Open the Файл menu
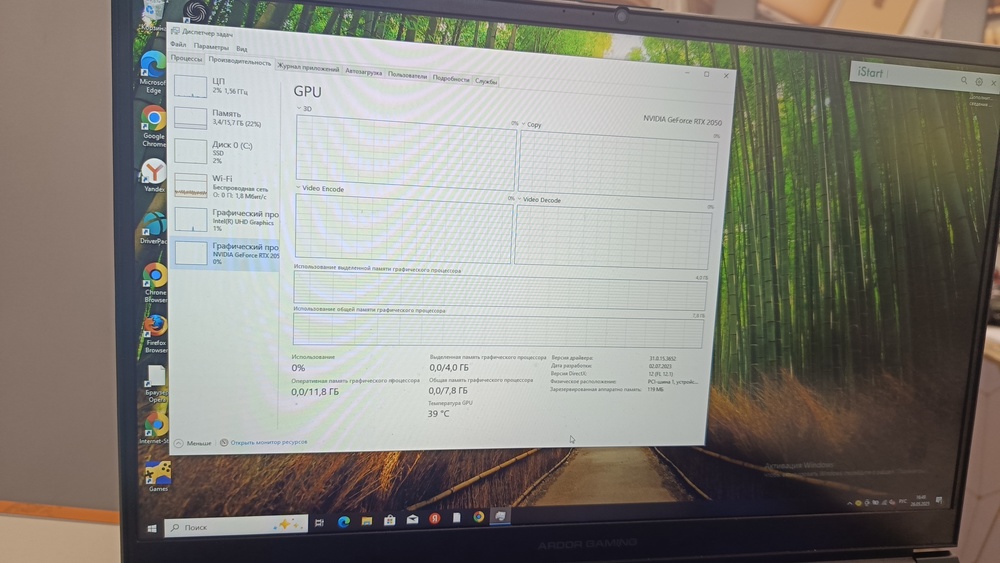 [179, 45]
